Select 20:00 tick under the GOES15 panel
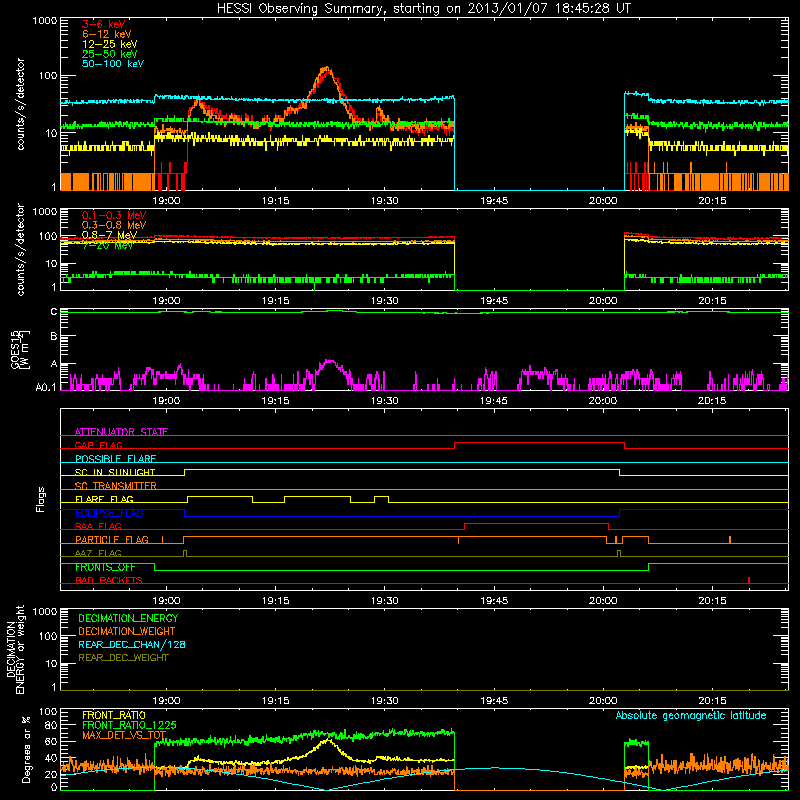Image resolution: width=800 pixels, height=800 pixels. click(603, 401)
